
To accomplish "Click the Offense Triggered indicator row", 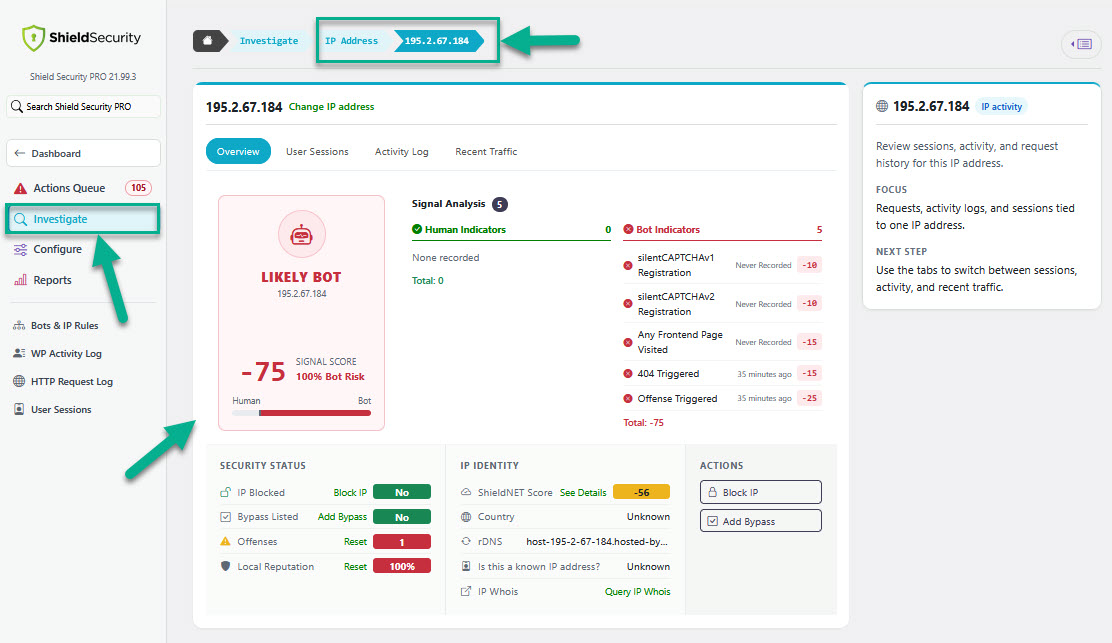I will point(722,398).
